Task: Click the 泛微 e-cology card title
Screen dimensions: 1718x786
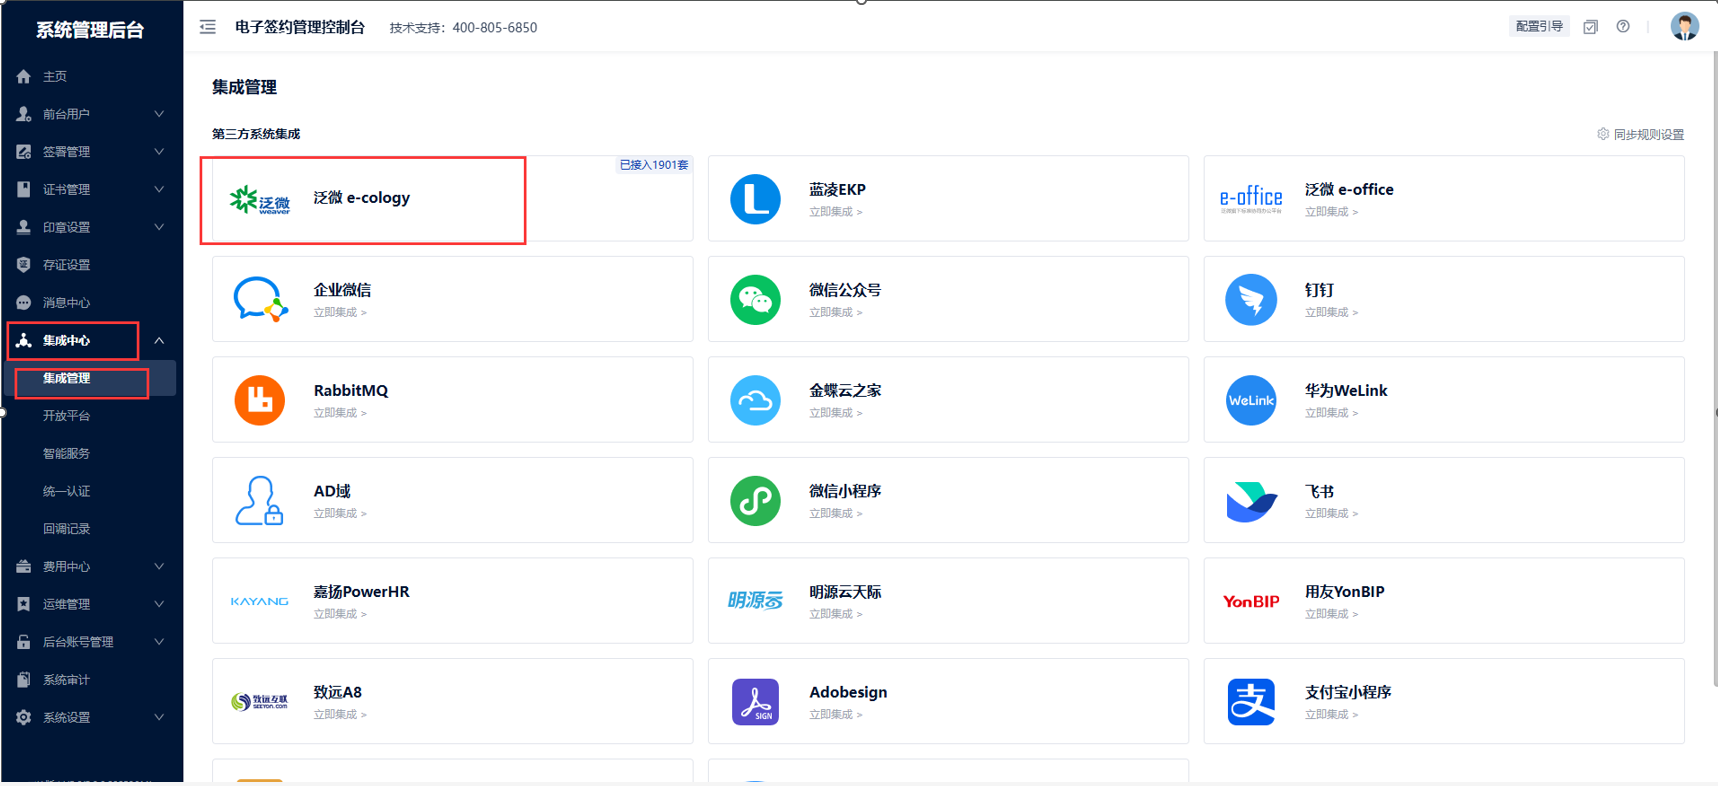Action: (x=362, y=198)
